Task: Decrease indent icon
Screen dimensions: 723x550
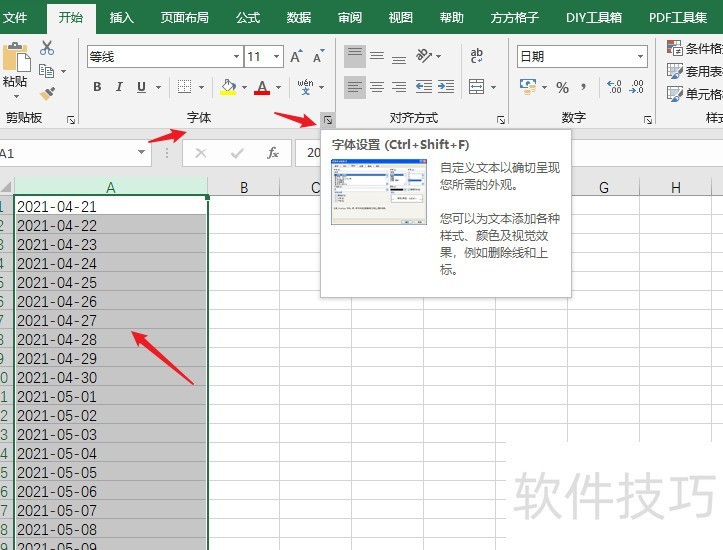Action: [424, 87]
